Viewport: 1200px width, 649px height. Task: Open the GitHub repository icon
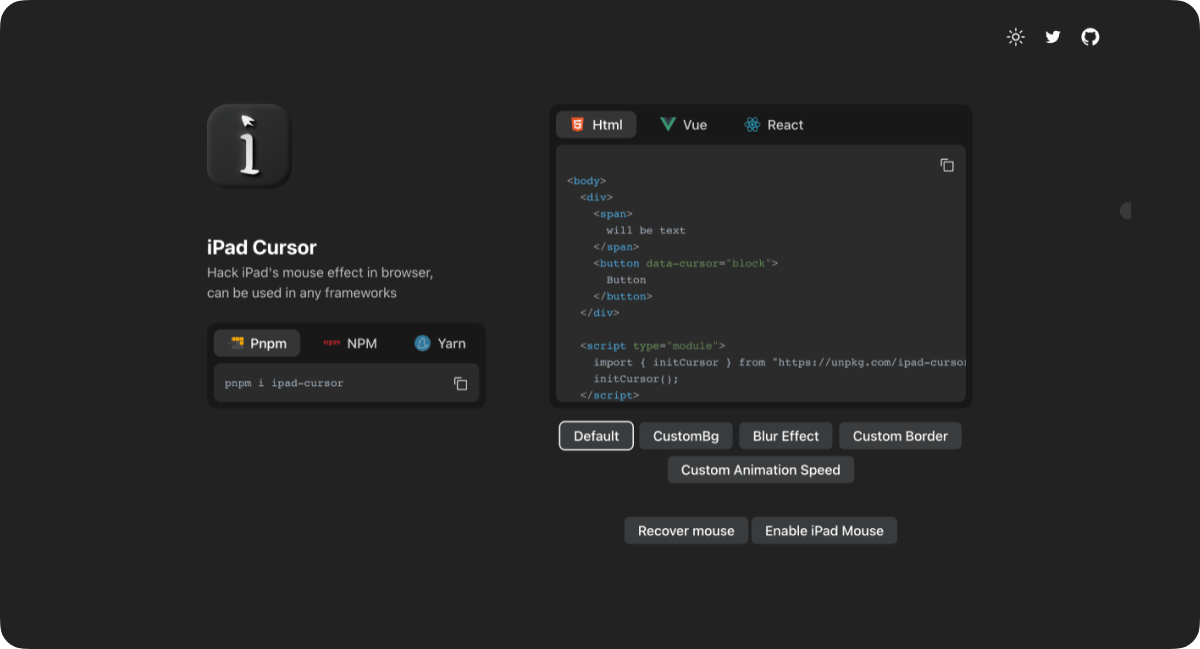coord(1090,37)
